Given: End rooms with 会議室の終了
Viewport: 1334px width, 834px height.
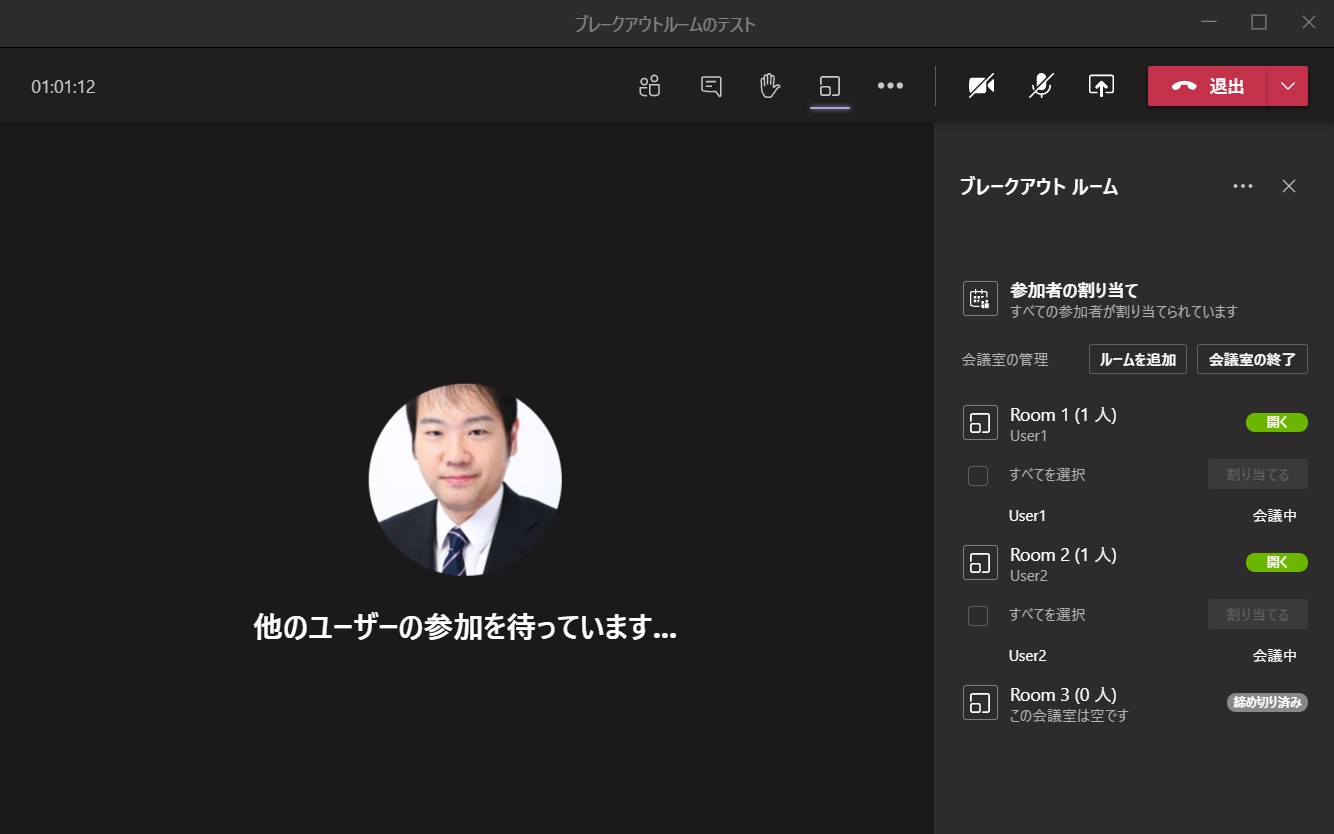Looking at the screenshot, I should tap(1252, 359).
